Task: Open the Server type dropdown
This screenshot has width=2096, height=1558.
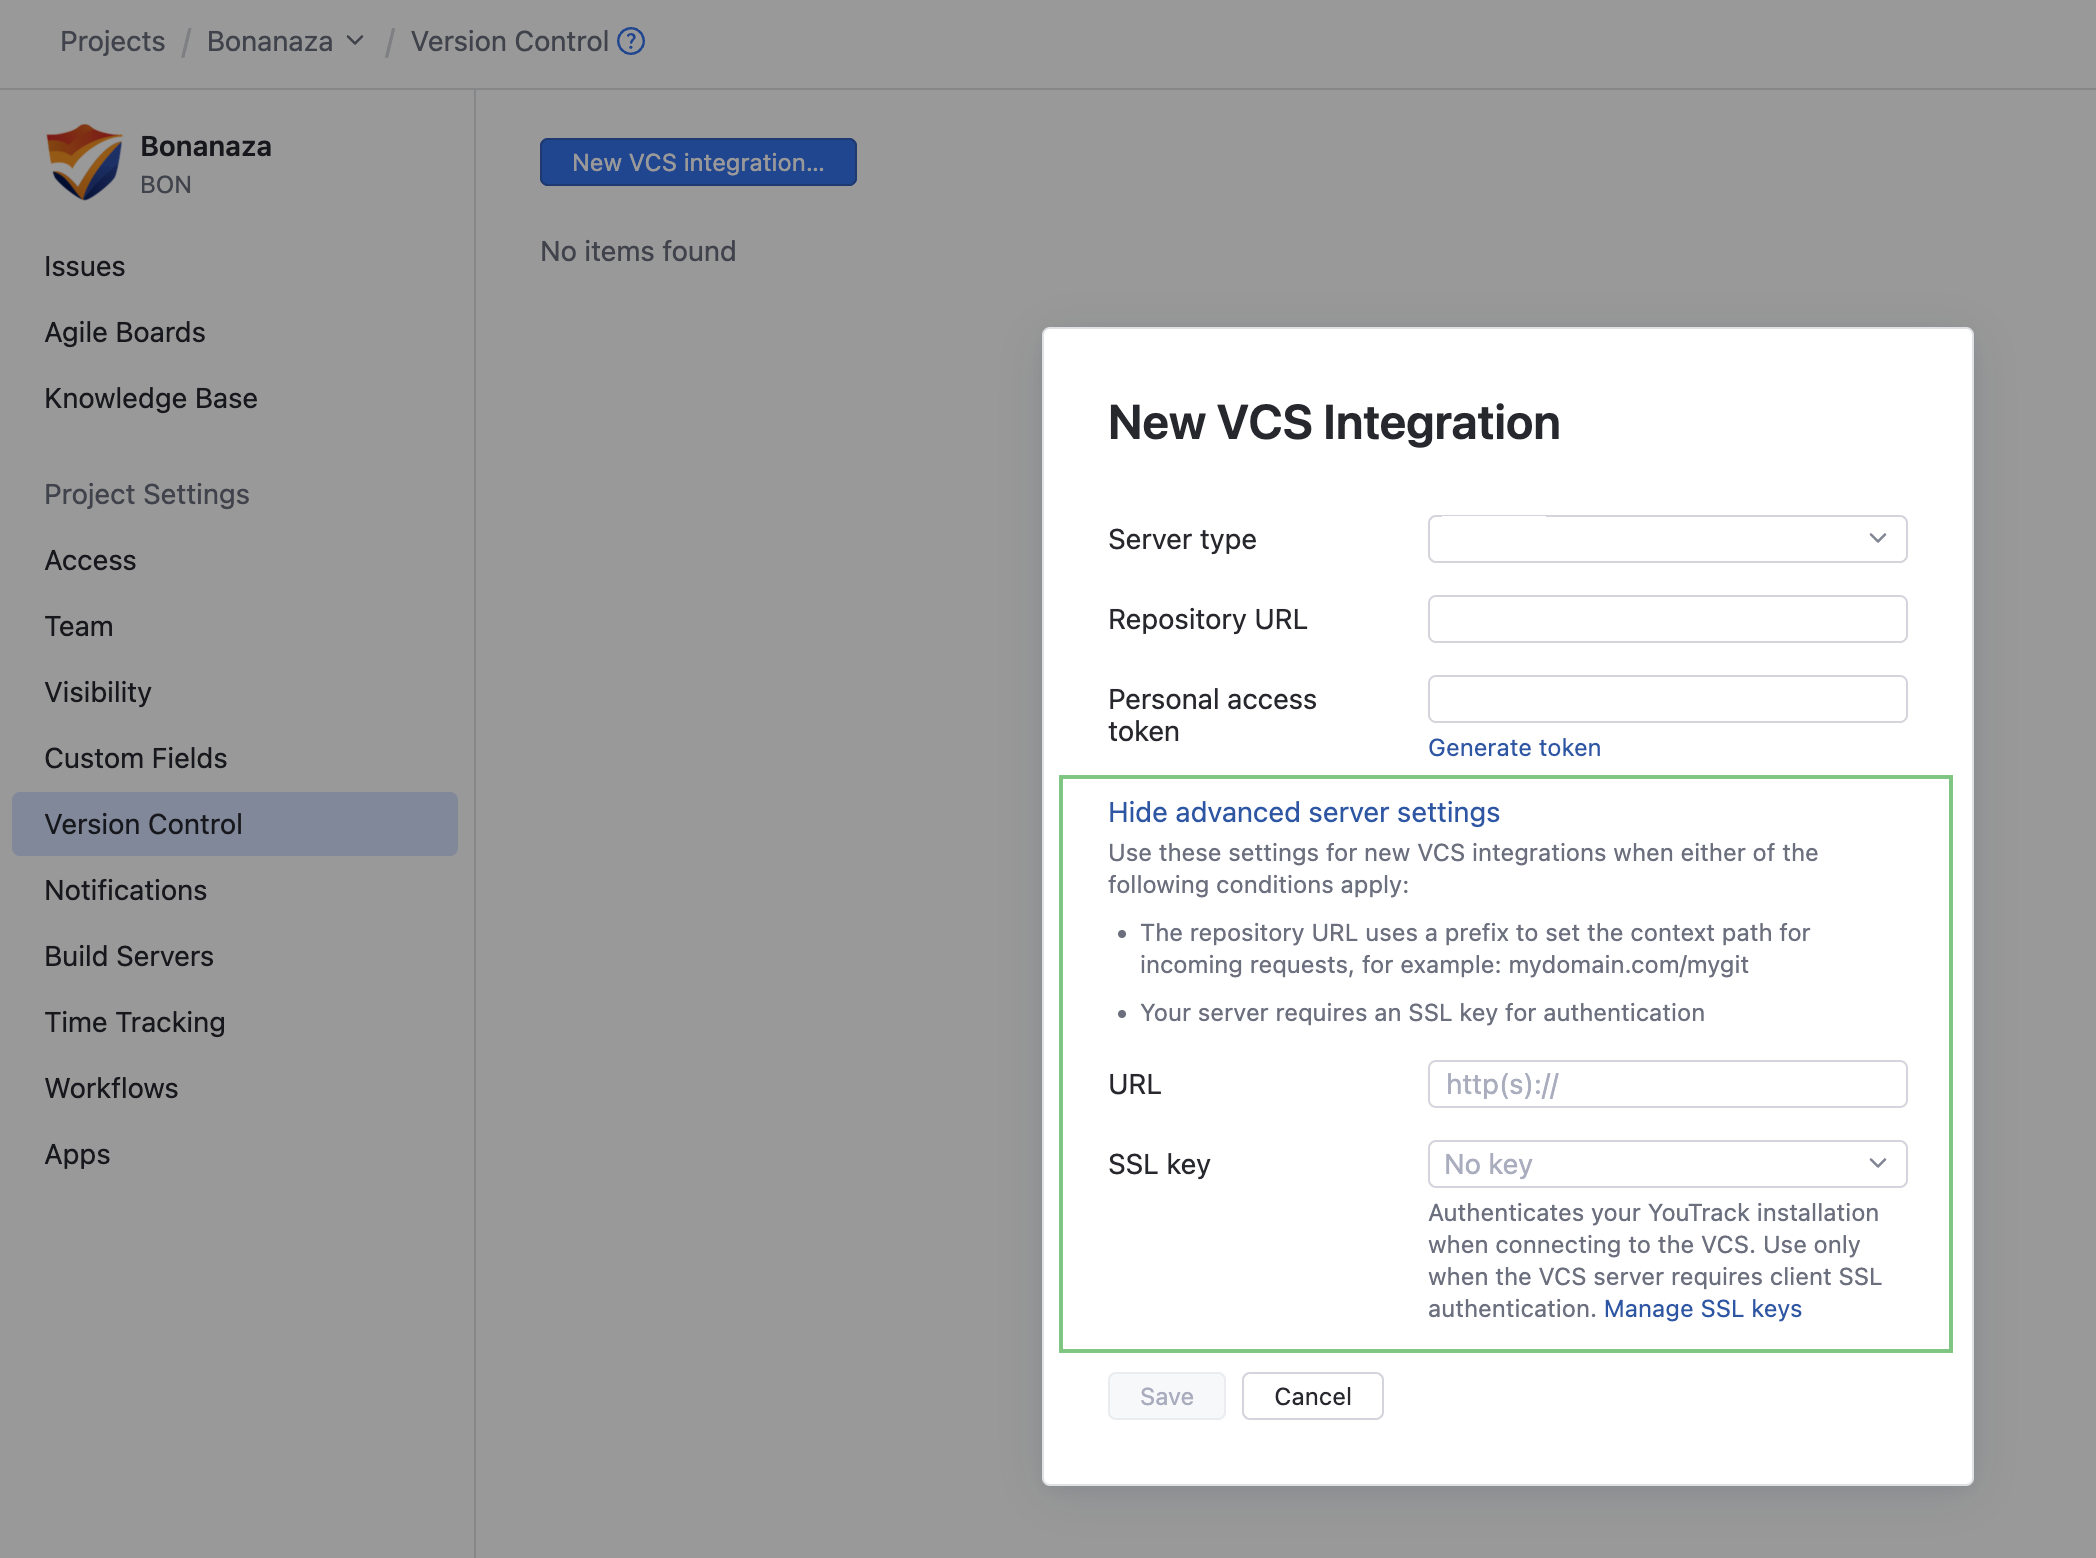Action: [x=1666, y=539]
